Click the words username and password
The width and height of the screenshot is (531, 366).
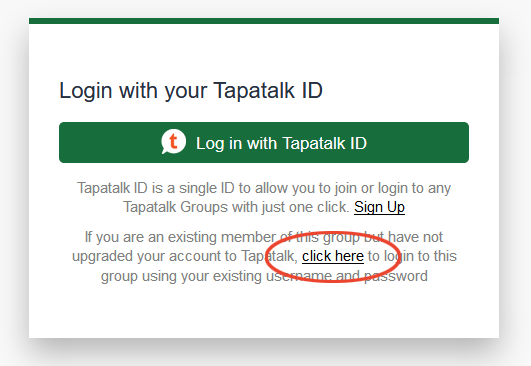click(347, 276)
